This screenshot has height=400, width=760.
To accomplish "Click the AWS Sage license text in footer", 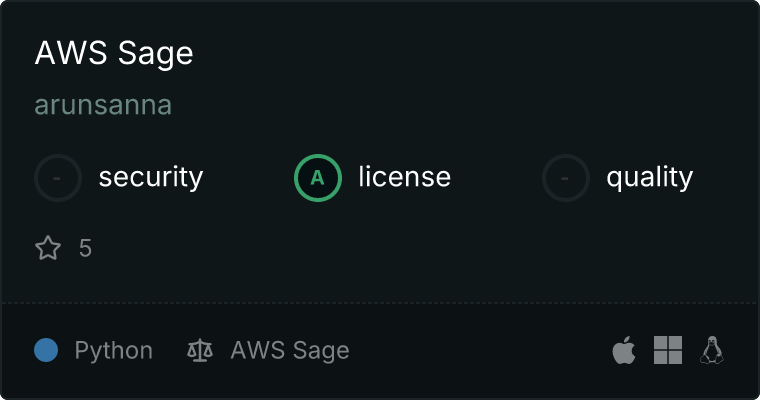I will (290, 351).
